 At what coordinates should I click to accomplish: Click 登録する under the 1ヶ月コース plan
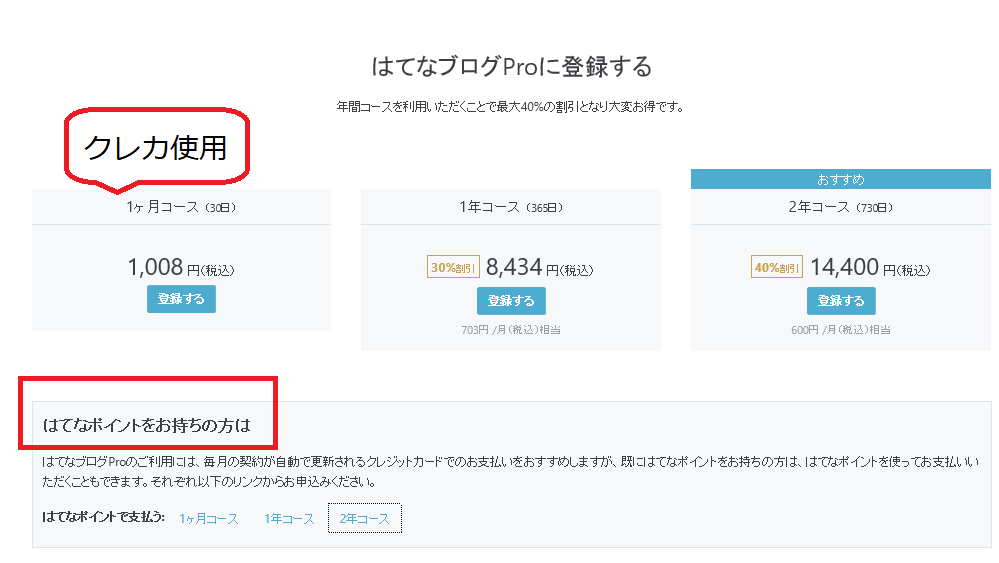click(181, 299)
